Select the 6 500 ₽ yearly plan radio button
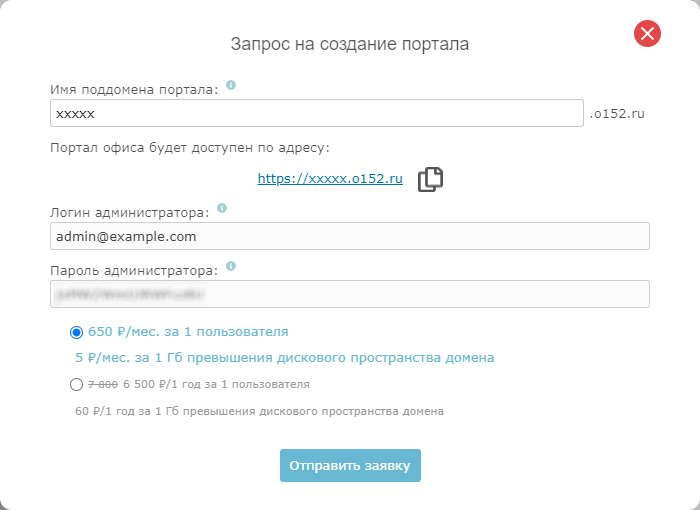 (x=77, y=384)
